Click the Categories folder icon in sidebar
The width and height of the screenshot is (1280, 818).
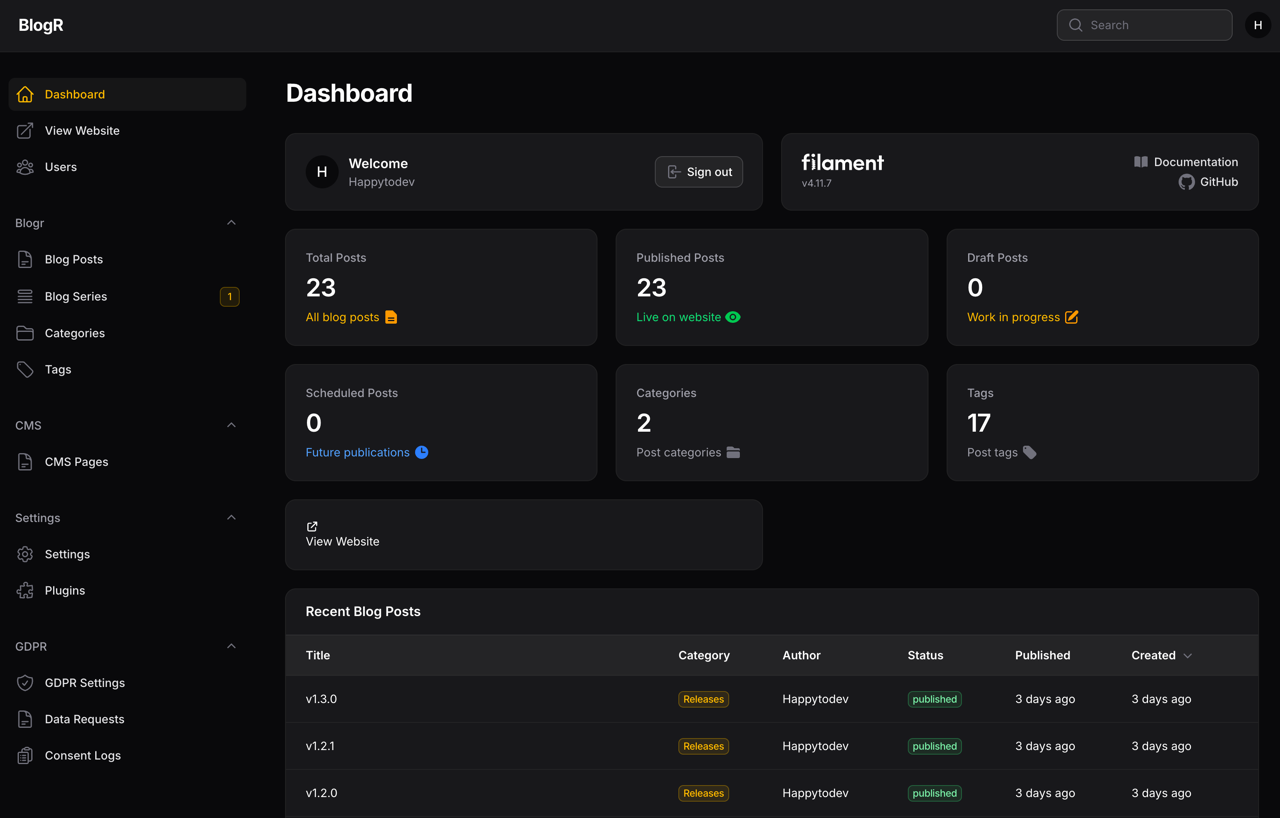pyautogui.click(x=25, y=333)
